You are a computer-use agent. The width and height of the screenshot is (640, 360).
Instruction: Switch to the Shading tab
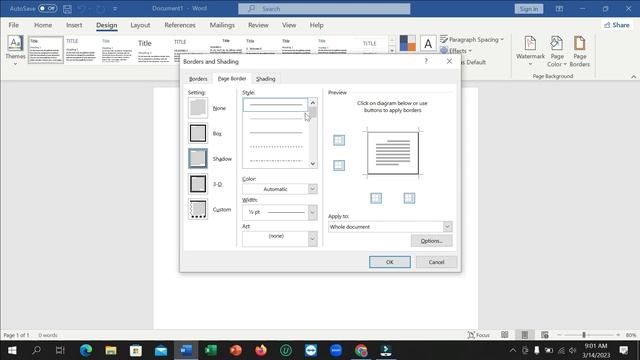point(266,79)
